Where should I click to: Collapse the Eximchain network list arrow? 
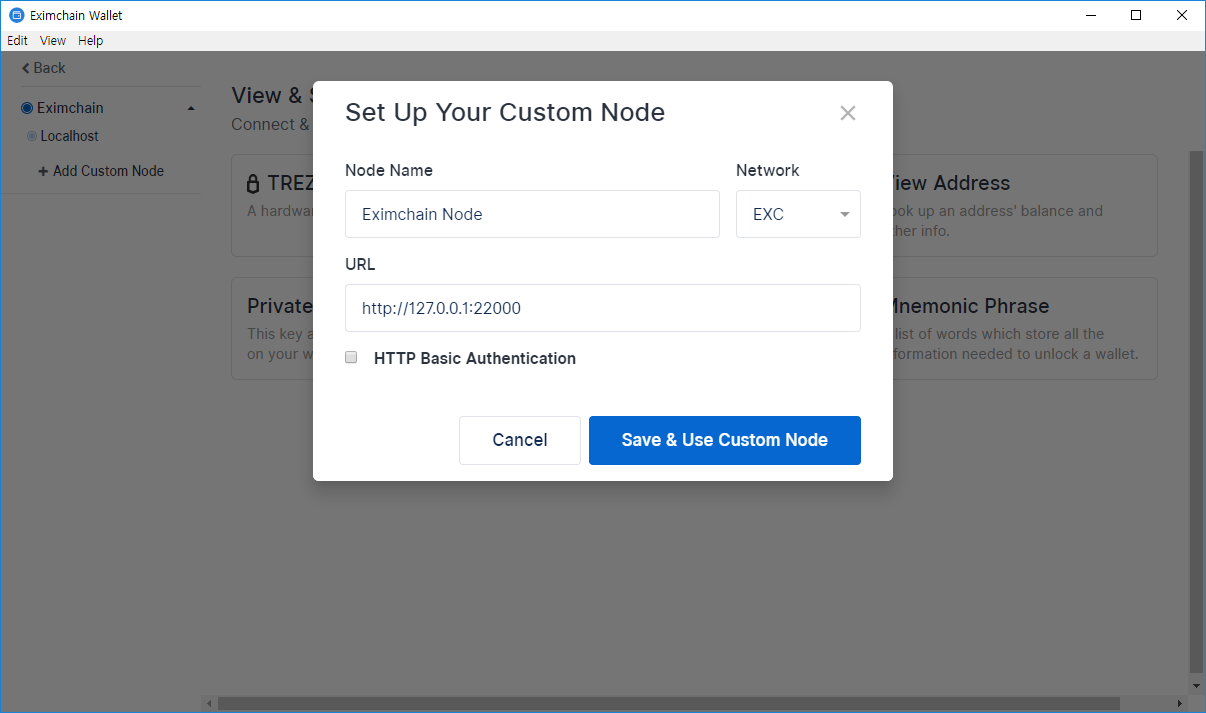[191, 108]
